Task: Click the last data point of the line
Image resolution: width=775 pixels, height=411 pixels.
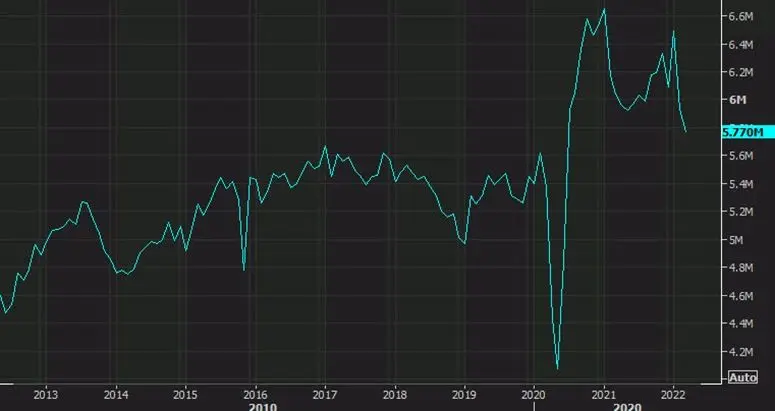Action: click(686, 131)
